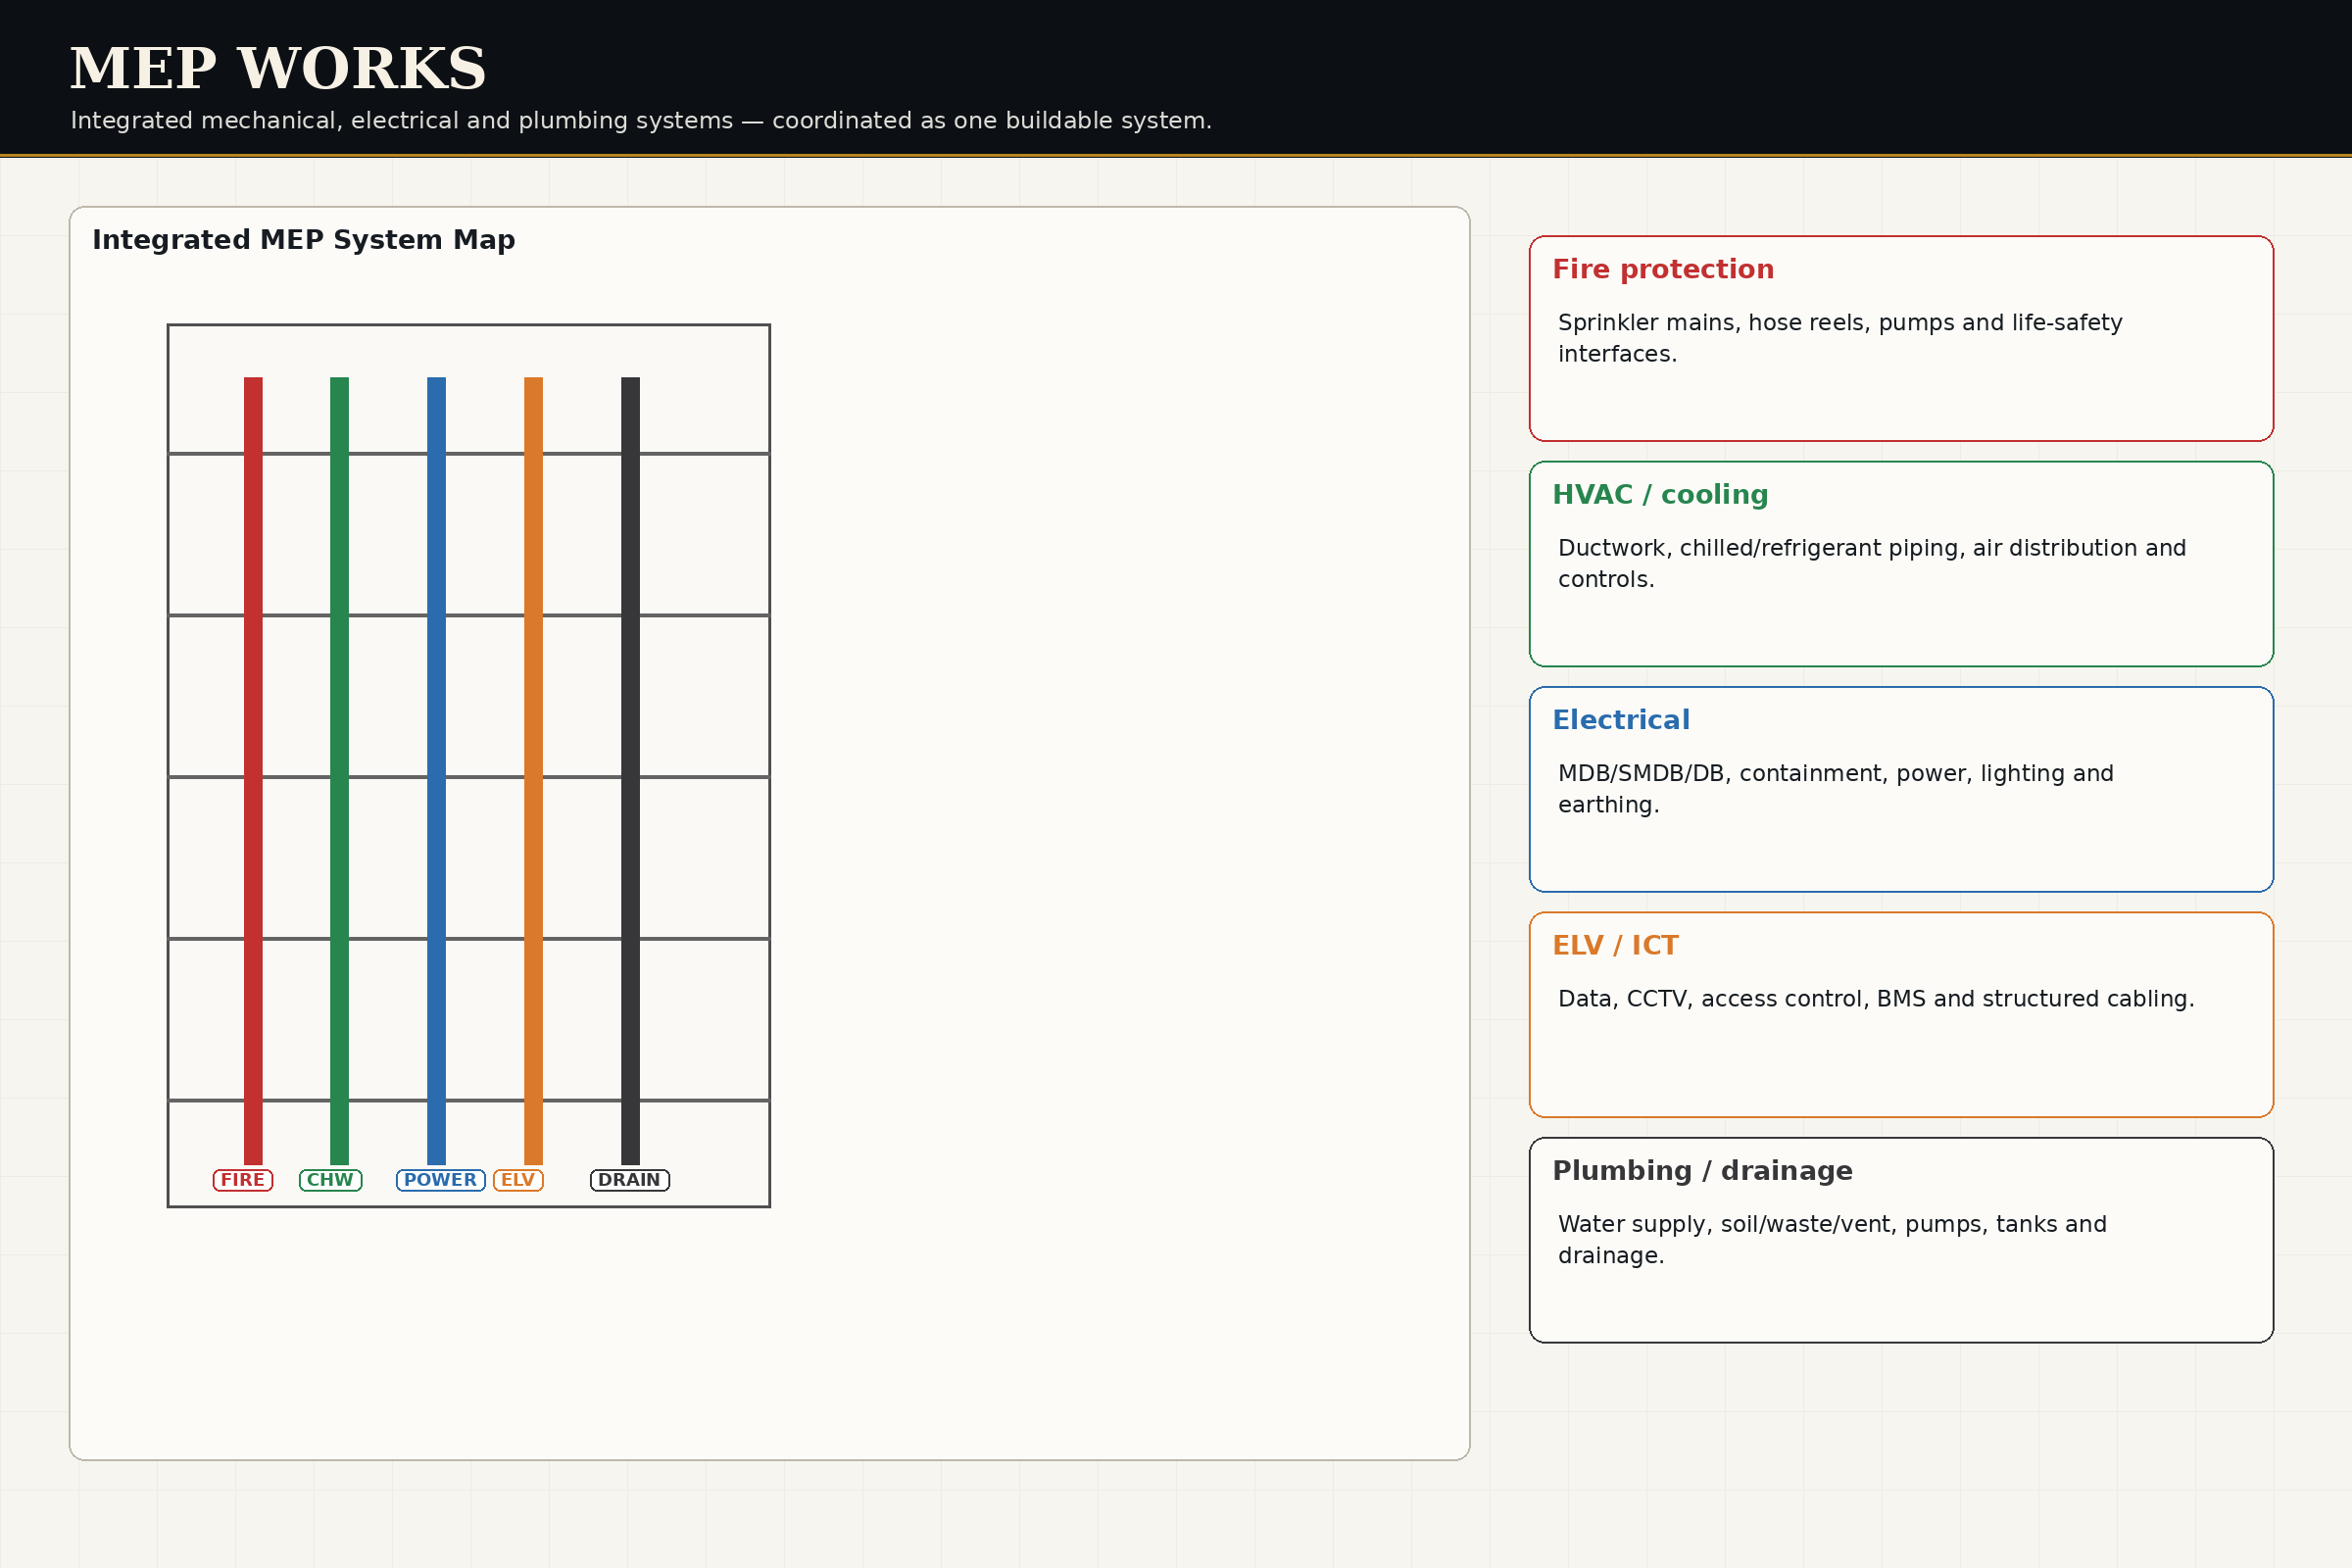Viewport: 2352px width, 1568px height.
Task: Open the HVAC / cooling card heading
Action: (1660, 495)
